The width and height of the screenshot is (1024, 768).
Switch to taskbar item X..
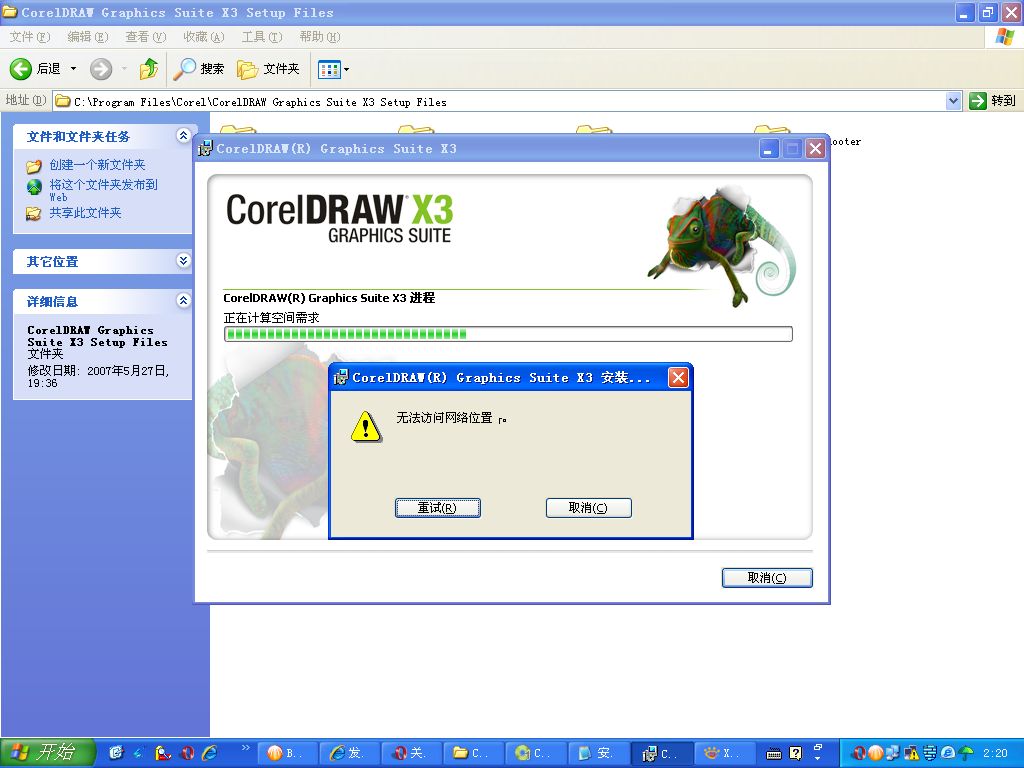point(725,753)
